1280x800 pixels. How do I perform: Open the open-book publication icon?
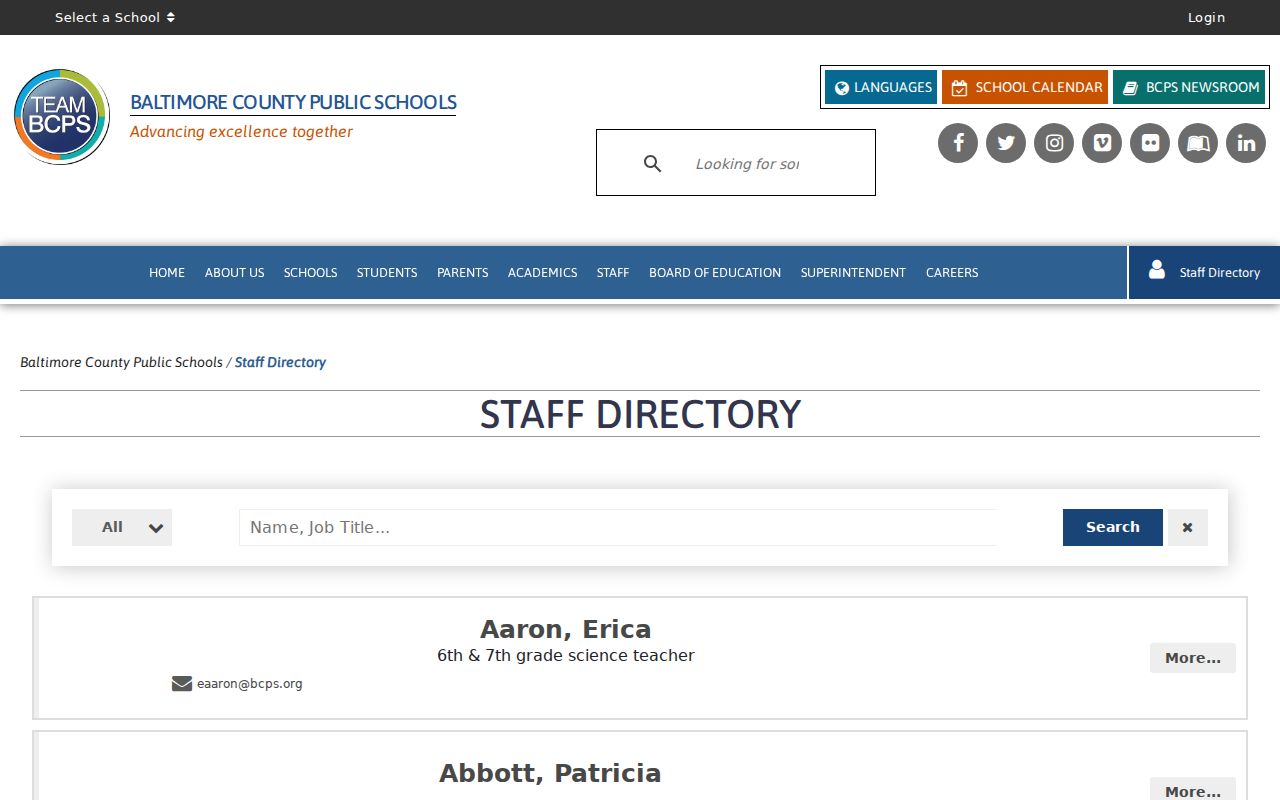pyautogui.click(x=1198, y=143)
